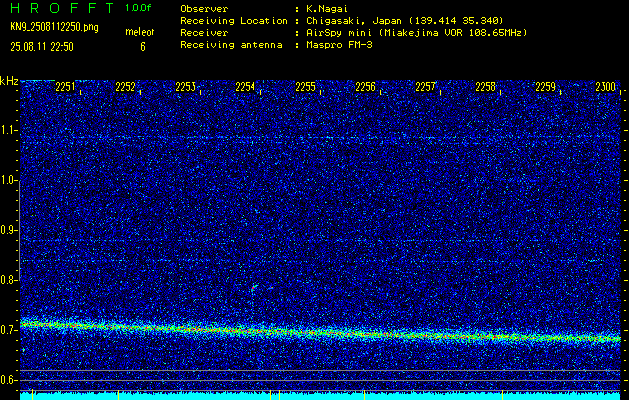Image resolution: width=629 pixels, height=400 pixels.
Task: Click the version number 1.0.0f
Action: (138, 8)
